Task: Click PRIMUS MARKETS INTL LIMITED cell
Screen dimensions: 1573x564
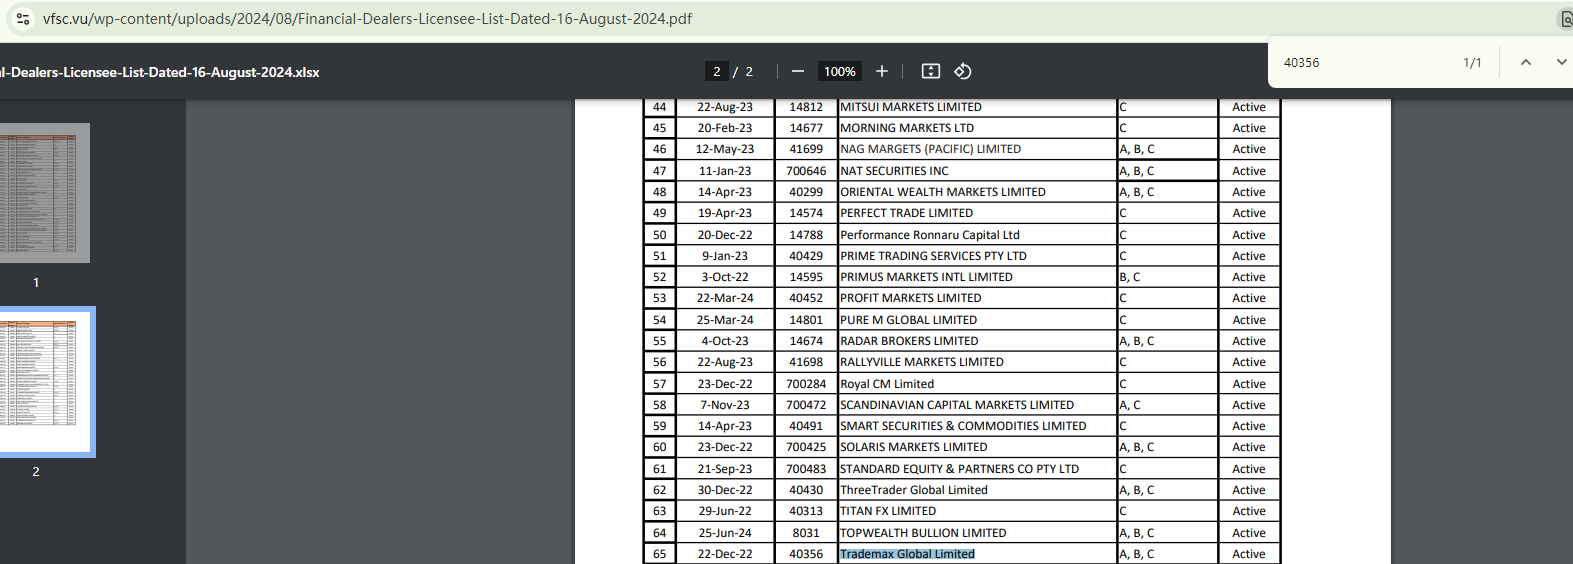Action: 976,277
